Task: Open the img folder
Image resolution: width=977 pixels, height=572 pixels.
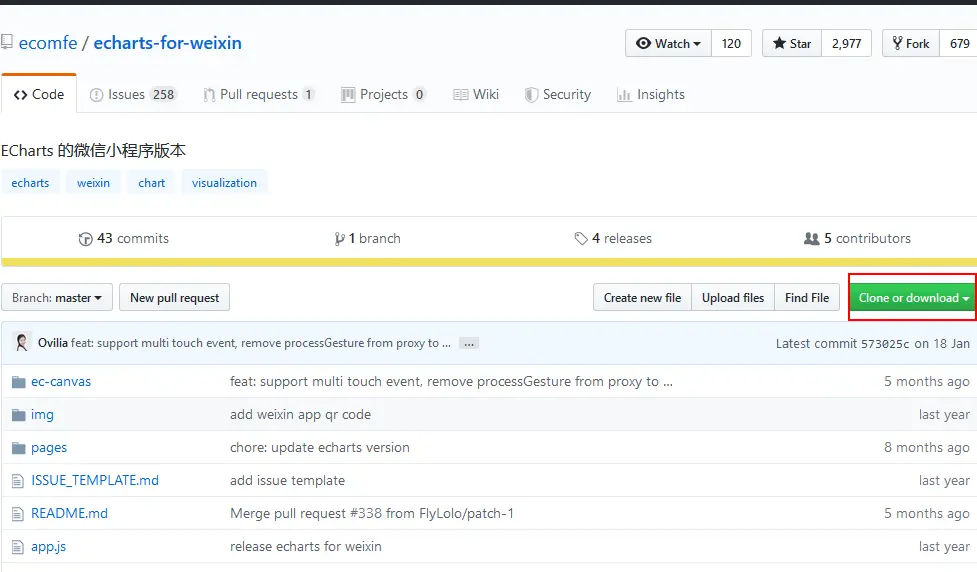Action: click(42, 414)
